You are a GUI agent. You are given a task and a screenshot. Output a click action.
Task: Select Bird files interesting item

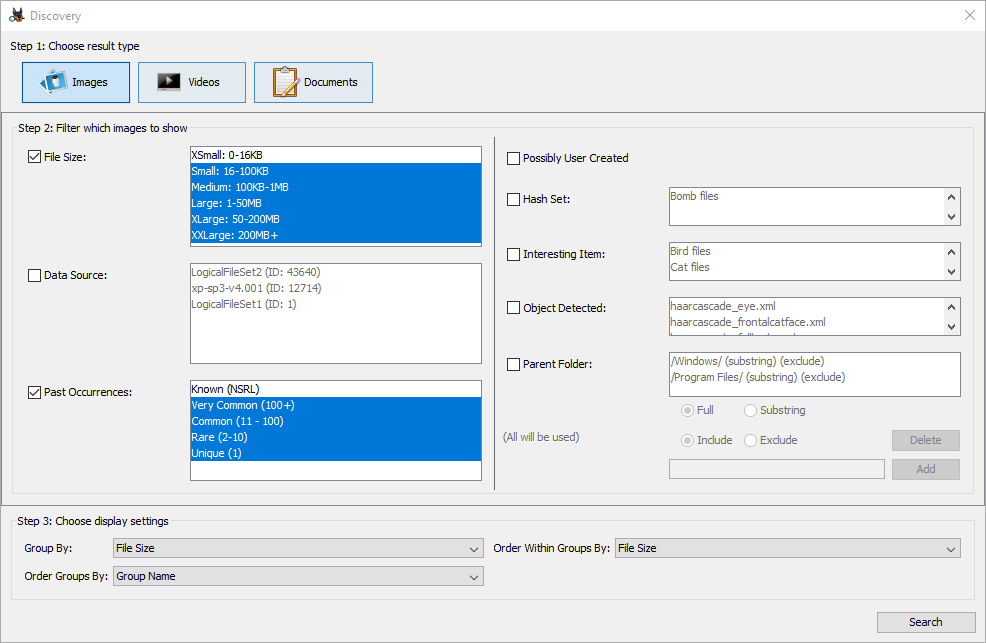[x=806, y=251]
